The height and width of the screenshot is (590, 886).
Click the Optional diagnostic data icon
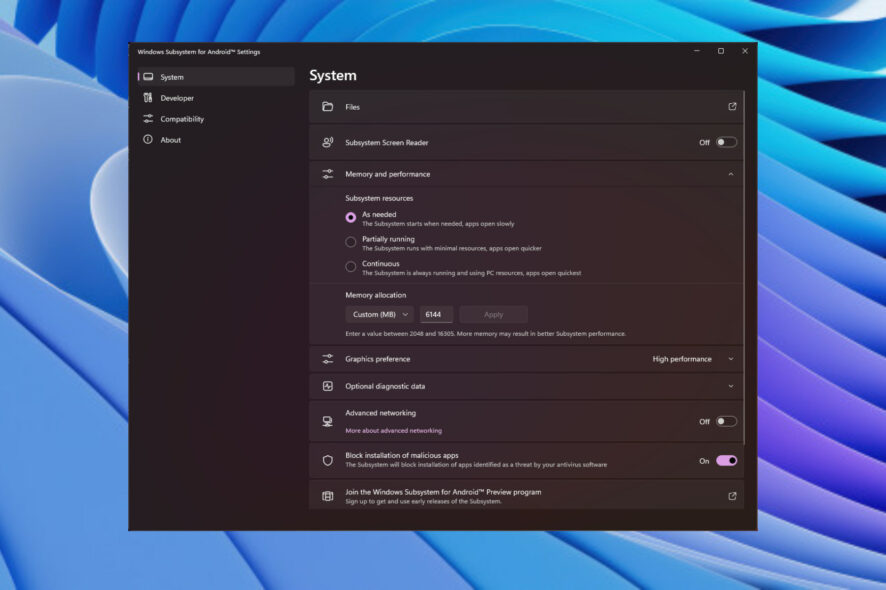pyautogui.click(x=328, y=386)
